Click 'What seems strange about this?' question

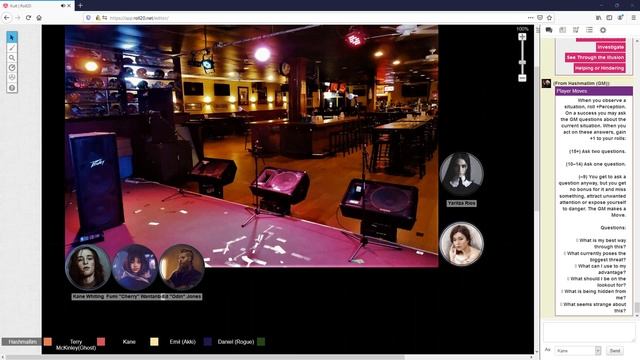coord(594,307)
